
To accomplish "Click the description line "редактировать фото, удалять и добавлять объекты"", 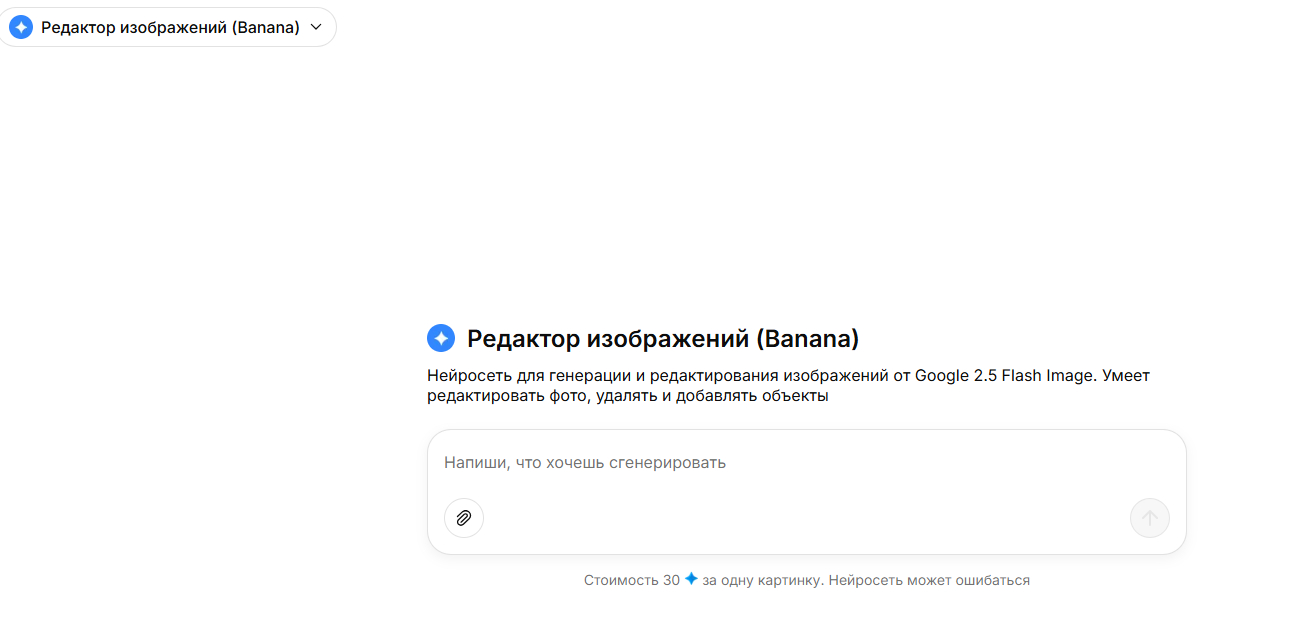I will [x=628, y=396].
